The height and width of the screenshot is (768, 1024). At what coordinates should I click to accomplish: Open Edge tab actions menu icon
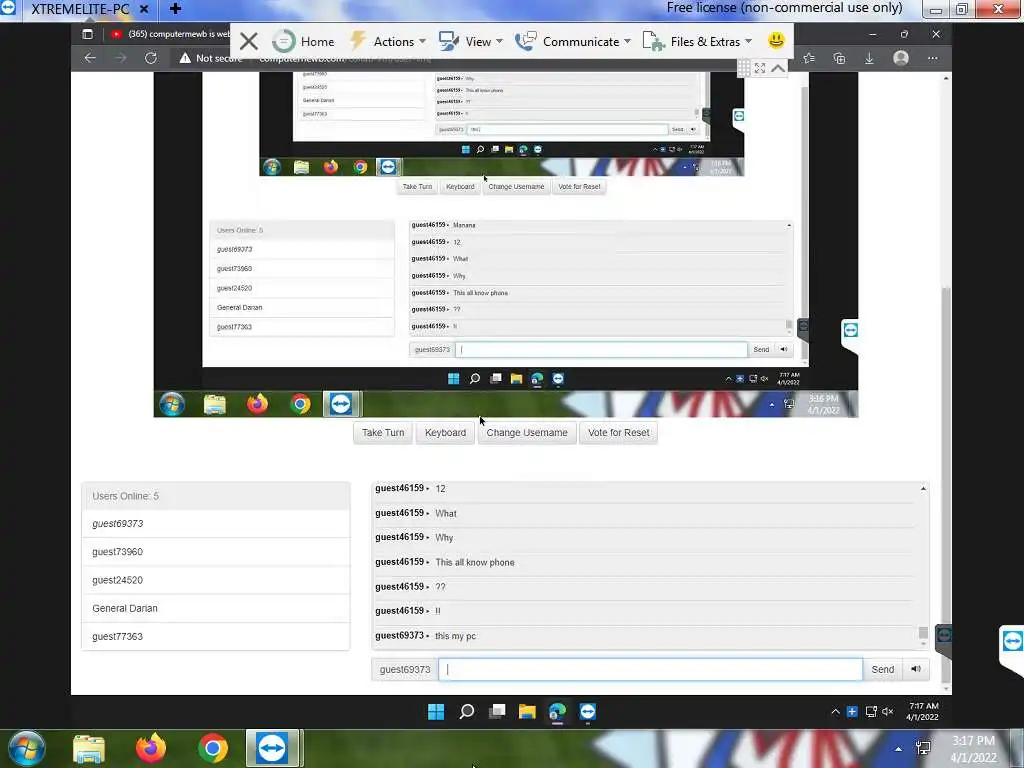click(88, 34)
